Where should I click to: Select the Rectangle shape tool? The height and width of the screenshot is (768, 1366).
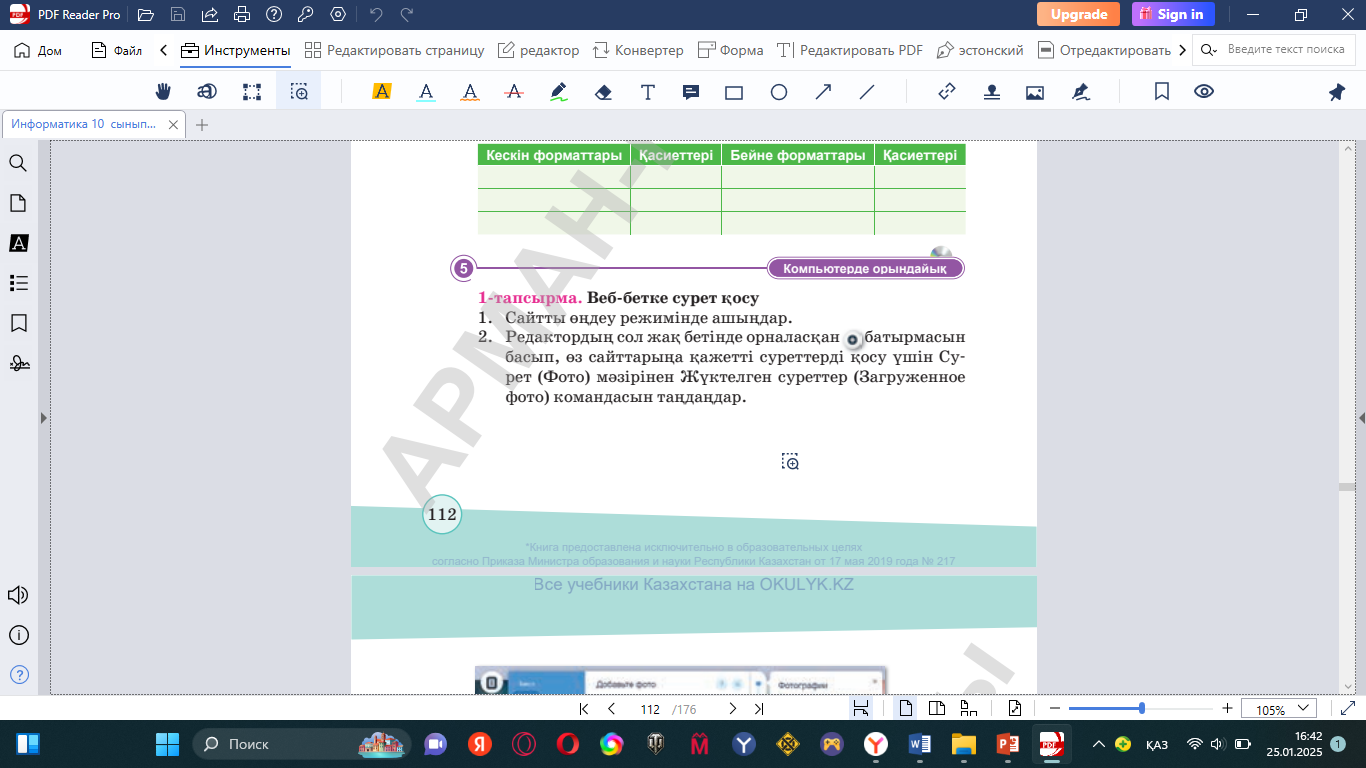[734, 92]
